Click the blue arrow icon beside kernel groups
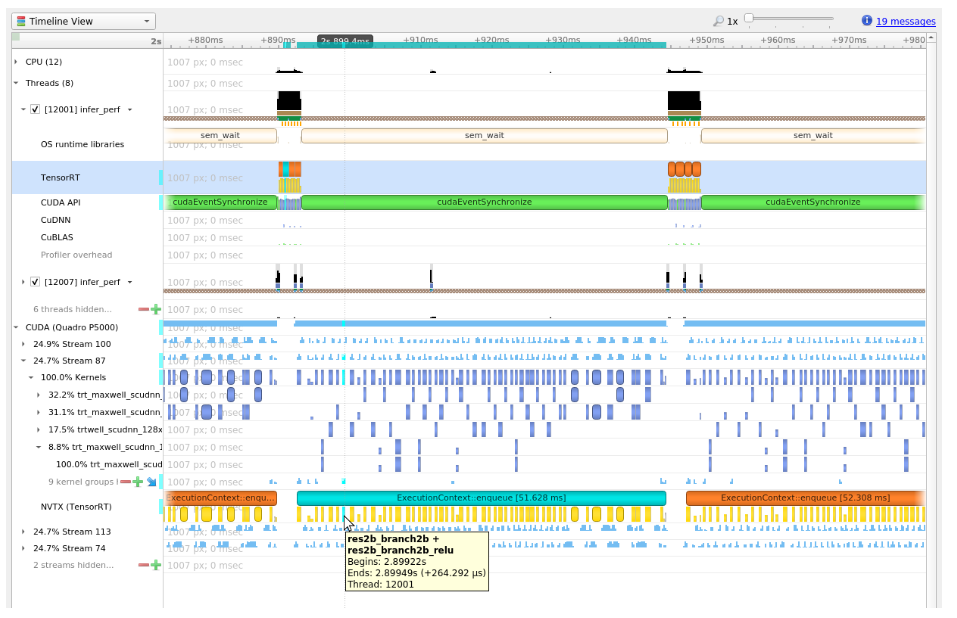Image resolution: width=957 pixels, height=618 pixels. pos(151,481)
